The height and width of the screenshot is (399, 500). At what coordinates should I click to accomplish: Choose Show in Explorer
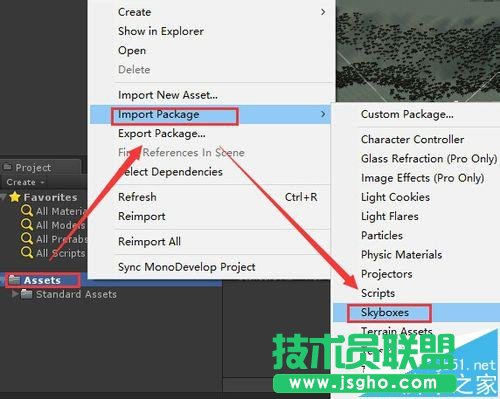click(211, 31)
